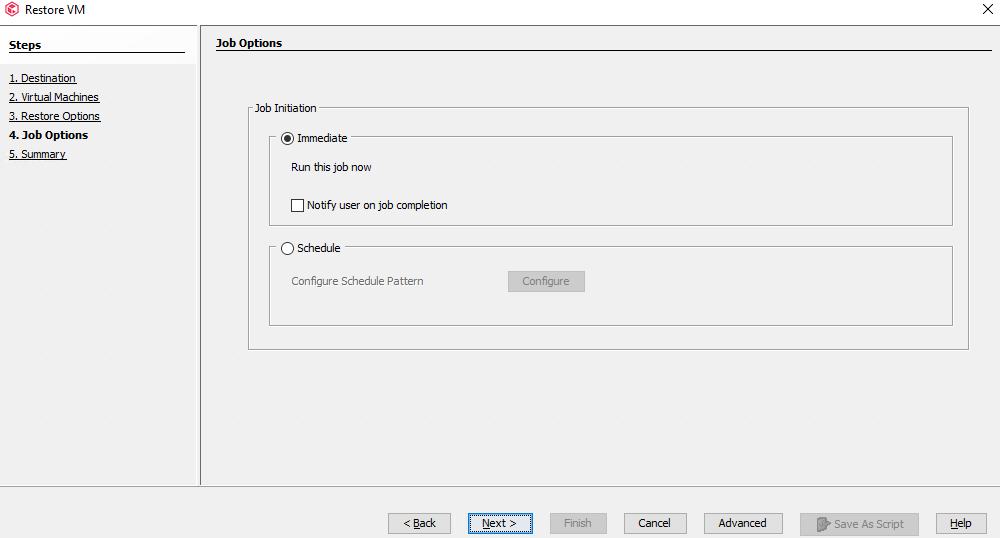Enable Notify user on job completion
Viewport: 1000px width, 538px height.
point(297,206)
